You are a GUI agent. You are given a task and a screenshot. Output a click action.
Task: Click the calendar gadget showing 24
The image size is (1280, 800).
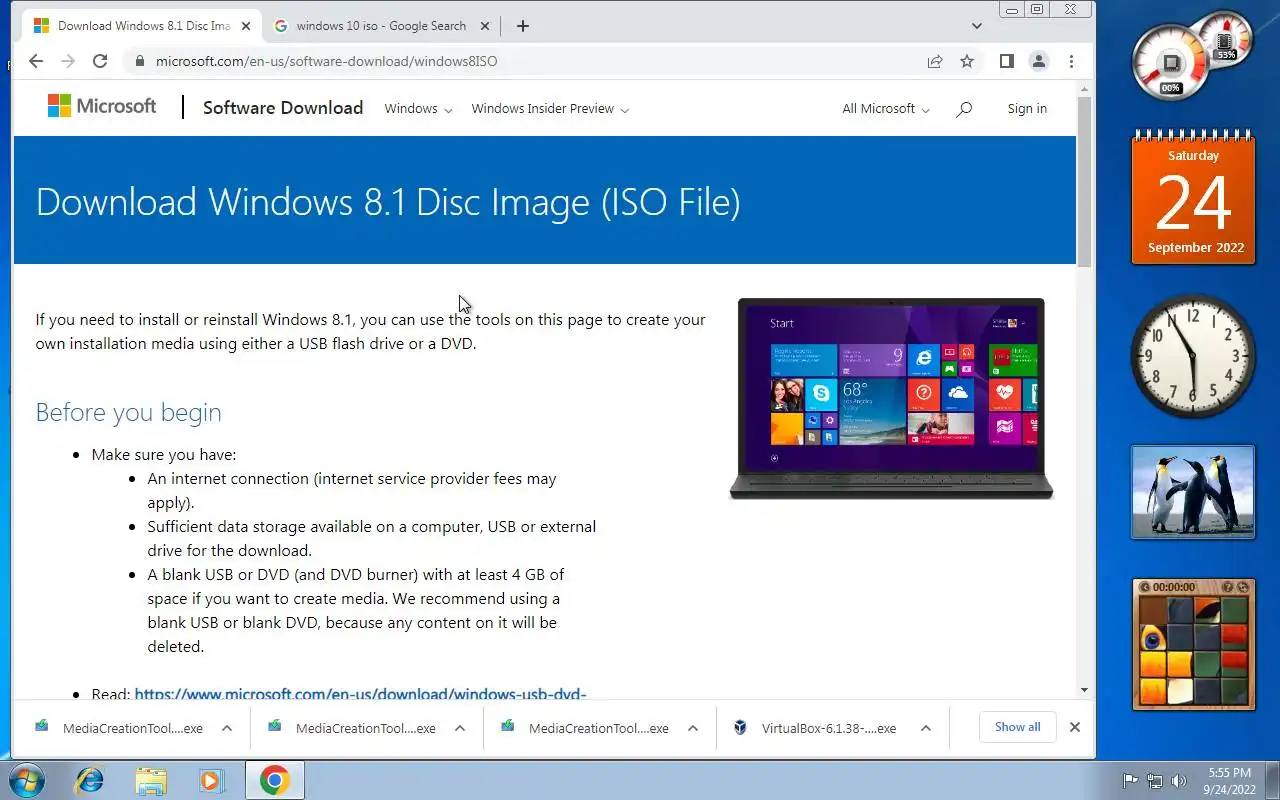pyautogui.click(x=1193, y=198)
